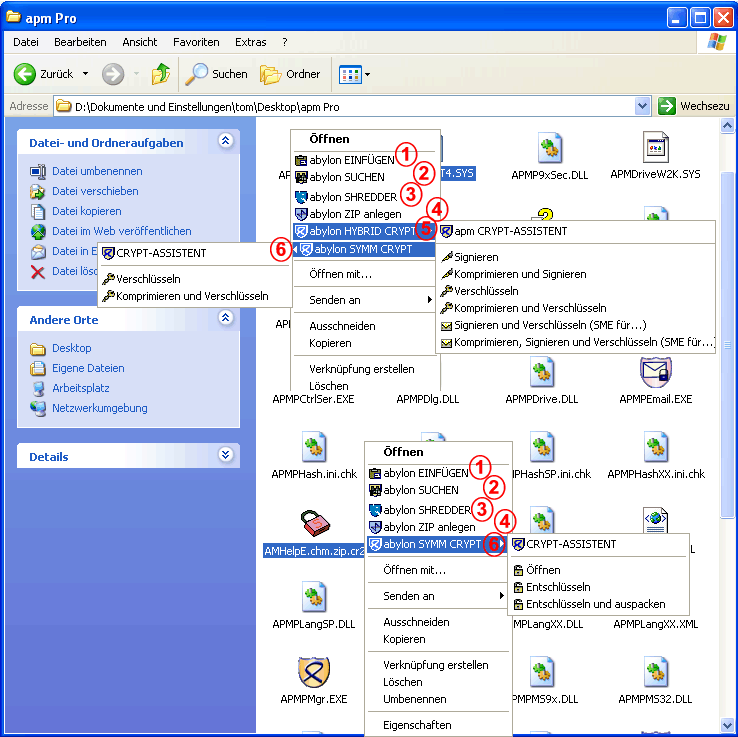Click the grey forward arrow button
Image resolution: width=738 pixels, height=737 pixels.
pyautogui.click(x=113, y=74)
